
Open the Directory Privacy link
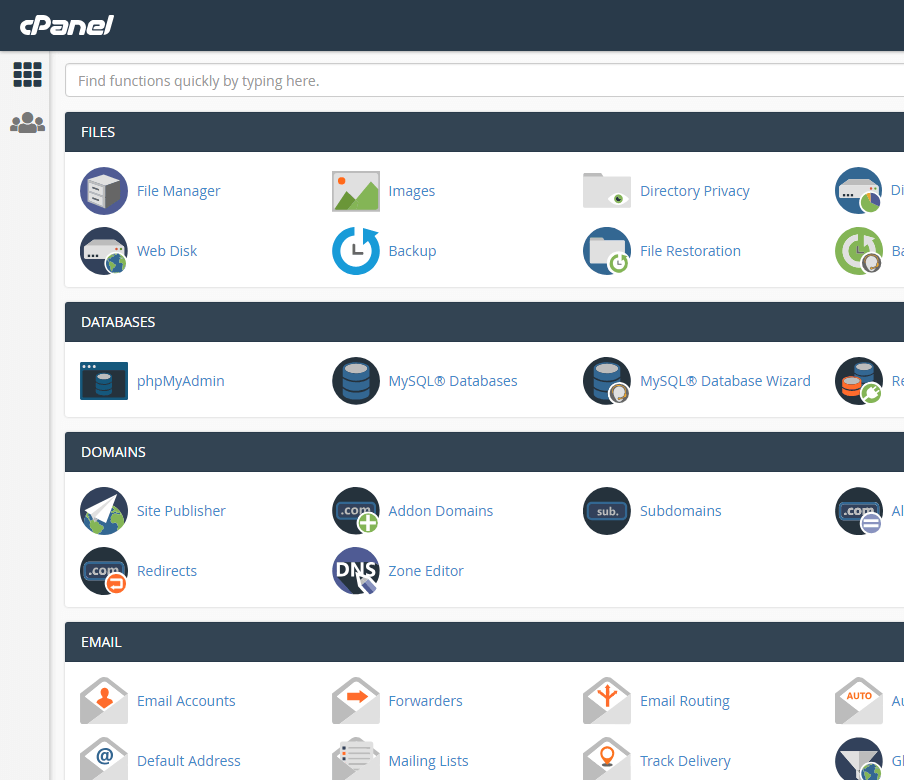[694, 191]
